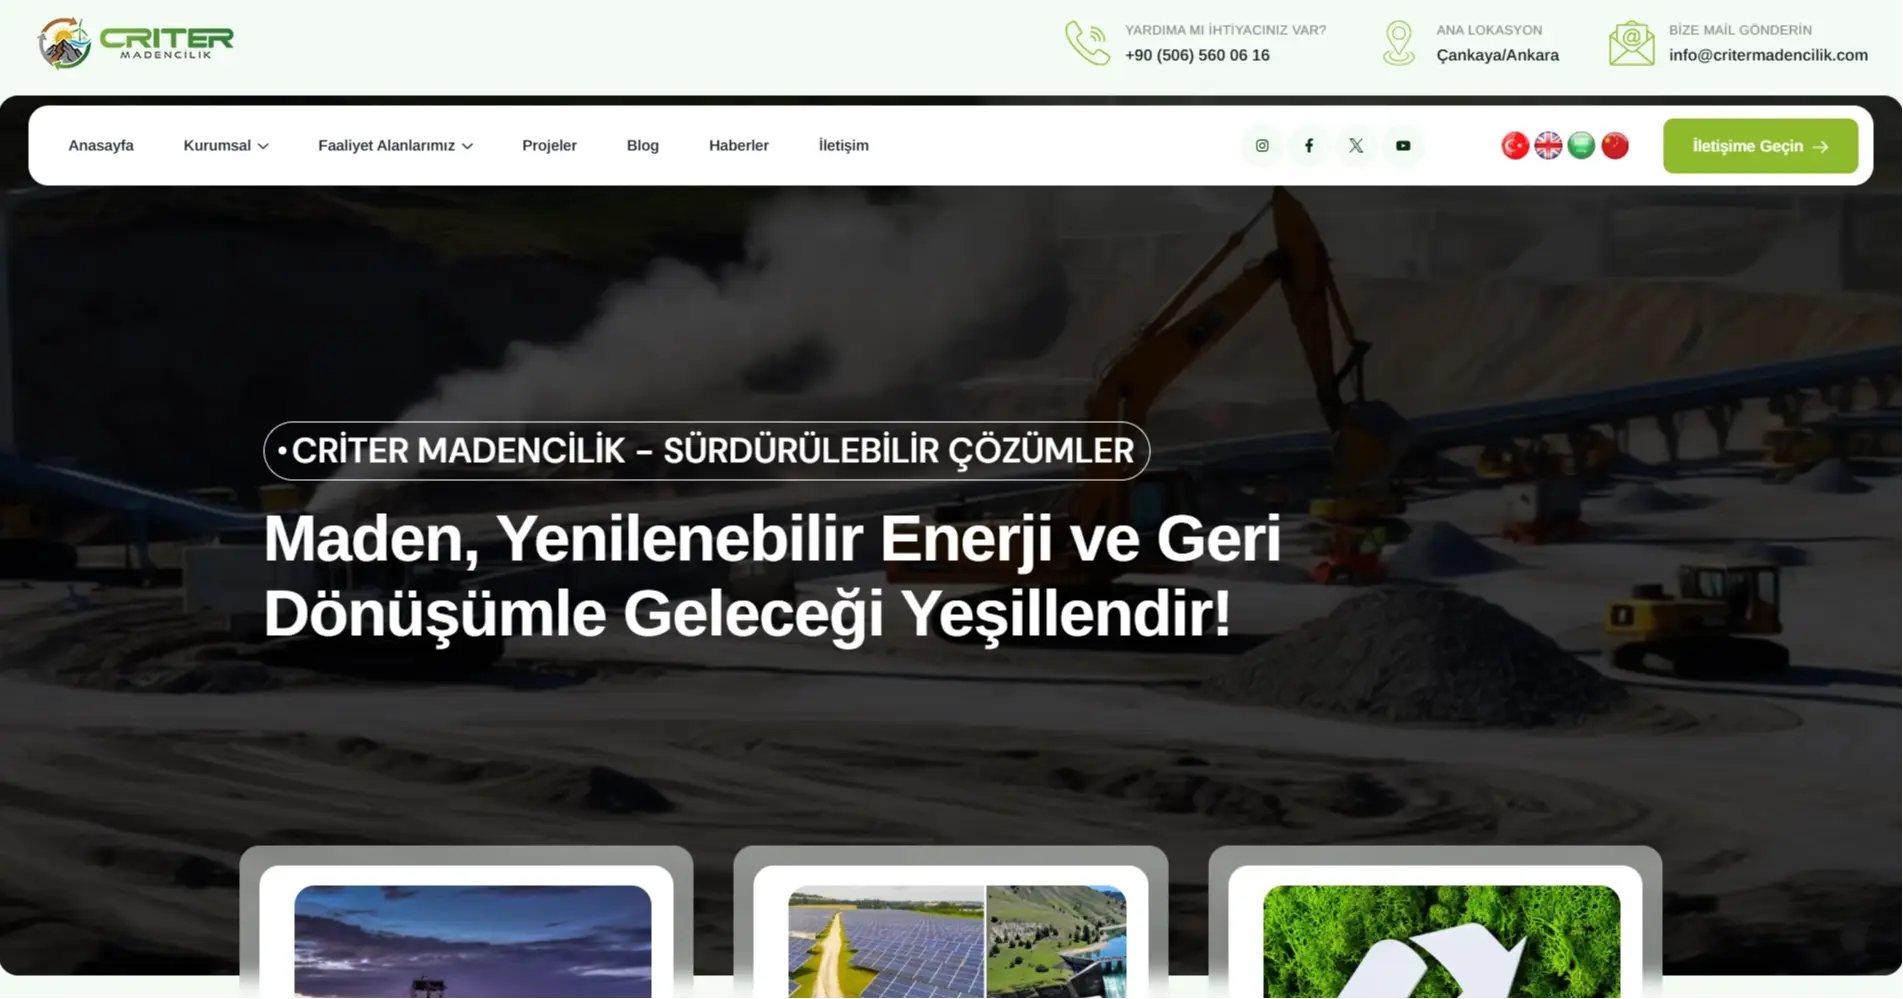Screen dimensions: 1903x999
Task: Click the Criter Madencilik logo
Action: (136, 43)
